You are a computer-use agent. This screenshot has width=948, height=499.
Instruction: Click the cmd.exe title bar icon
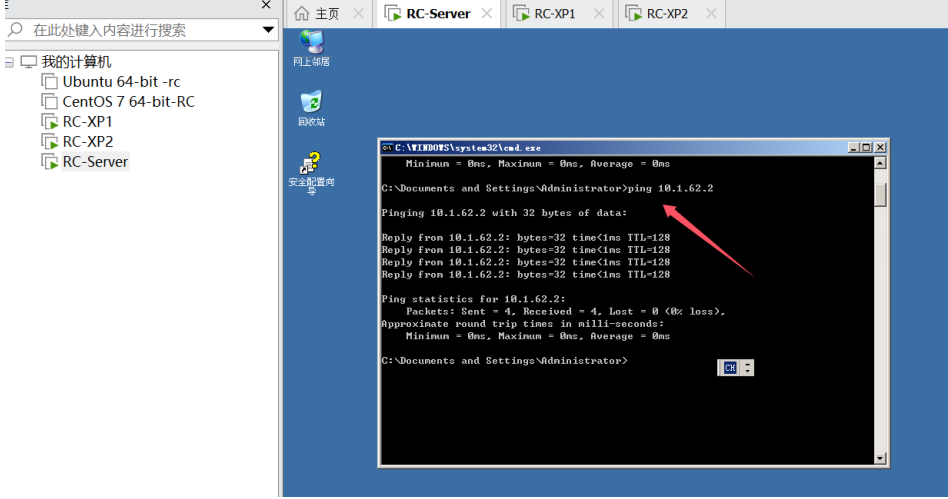(387, 148)
